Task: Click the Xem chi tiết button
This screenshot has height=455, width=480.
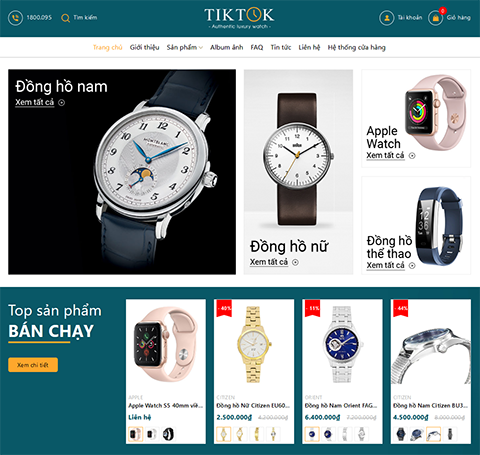Action: (33, 365)
